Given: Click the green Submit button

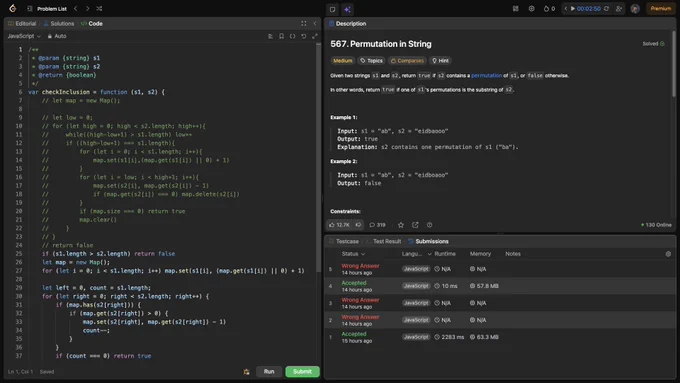Looking at the screenshot, I should pyautogui.click(x=302, y=371).
